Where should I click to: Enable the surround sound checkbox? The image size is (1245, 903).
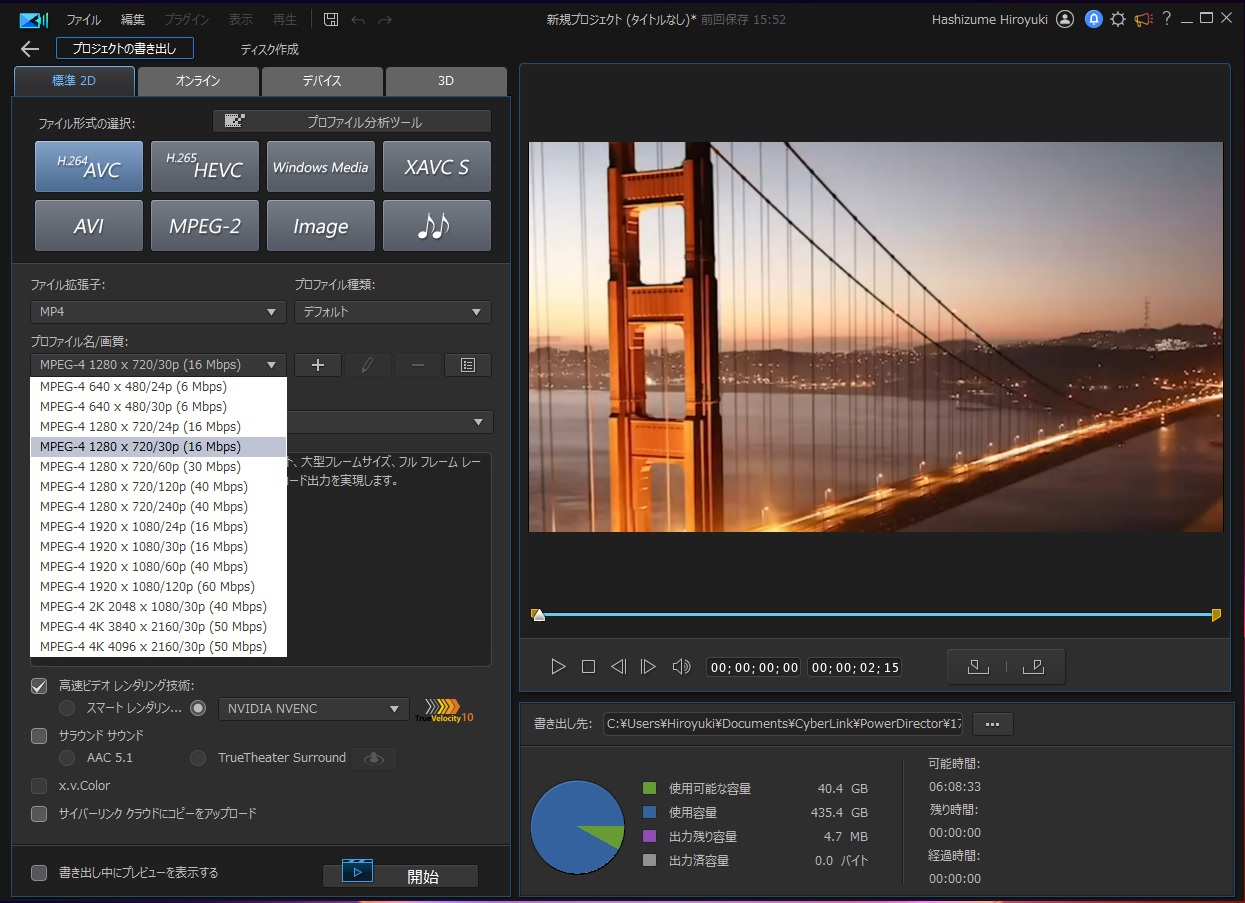[39, 736]
